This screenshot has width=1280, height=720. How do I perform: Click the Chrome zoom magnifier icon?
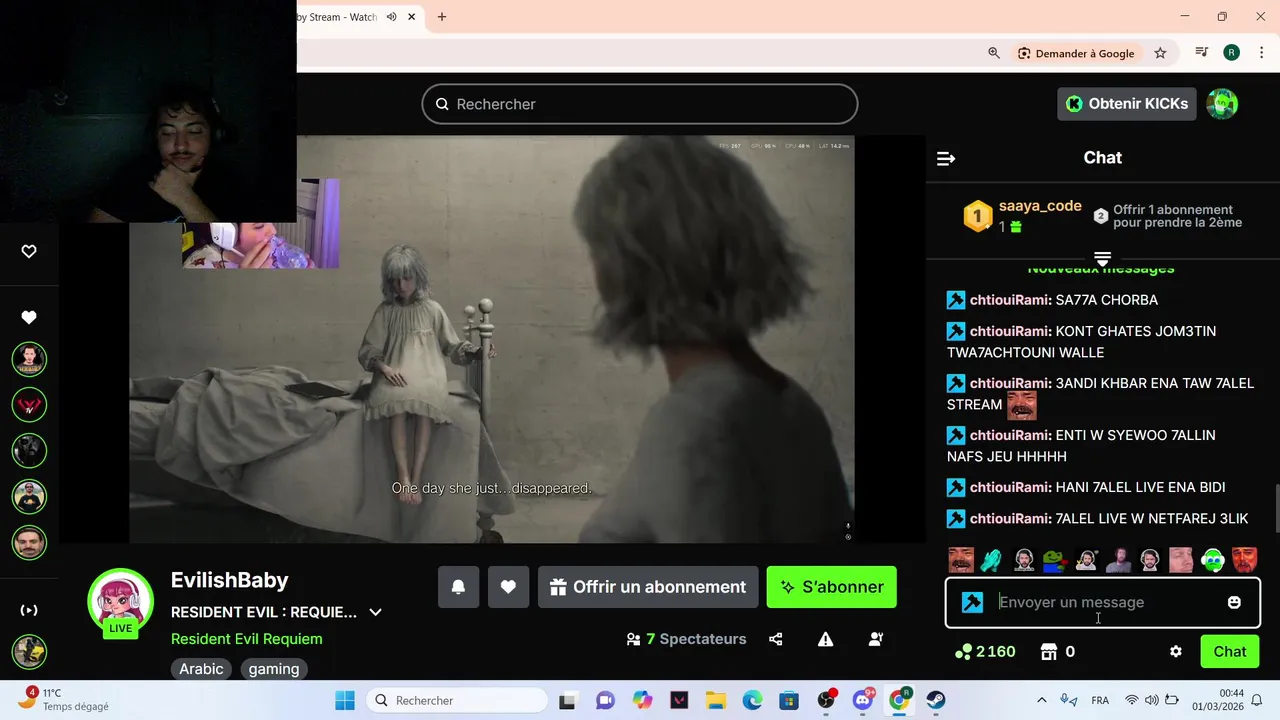994,53
